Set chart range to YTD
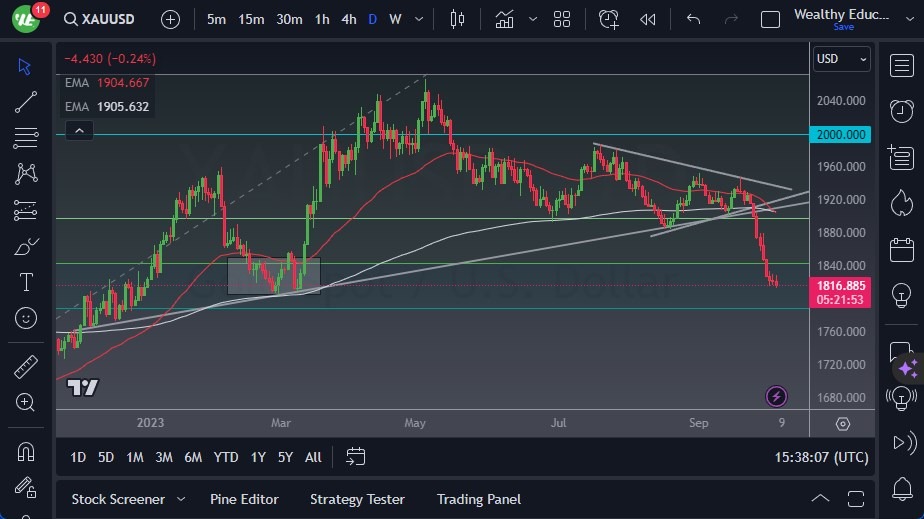 point(226,457)
